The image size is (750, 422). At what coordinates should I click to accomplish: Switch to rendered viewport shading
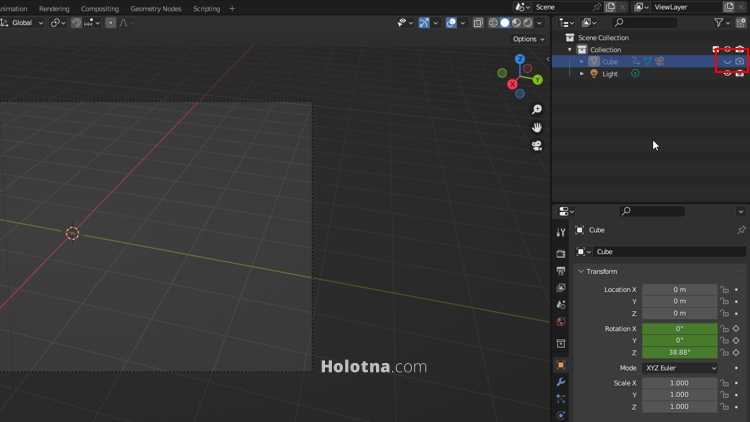click(x=528, y=22)
